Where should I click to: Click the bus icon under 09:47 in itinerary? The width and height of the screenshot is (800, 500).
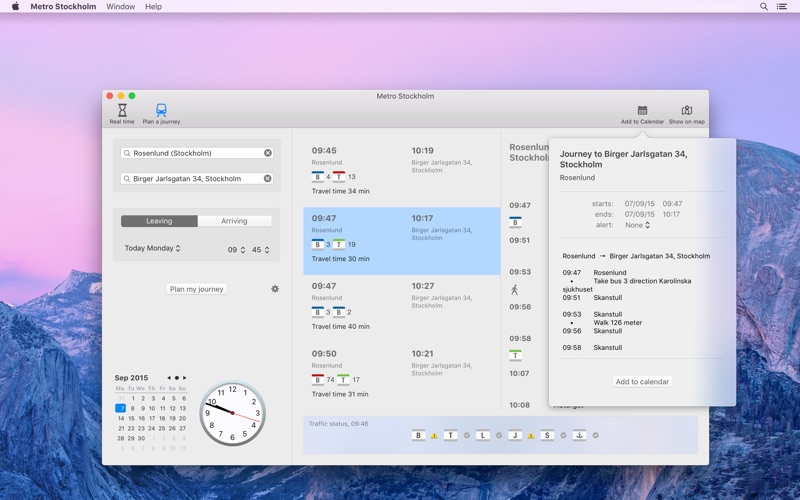click(x=515, y=222)
